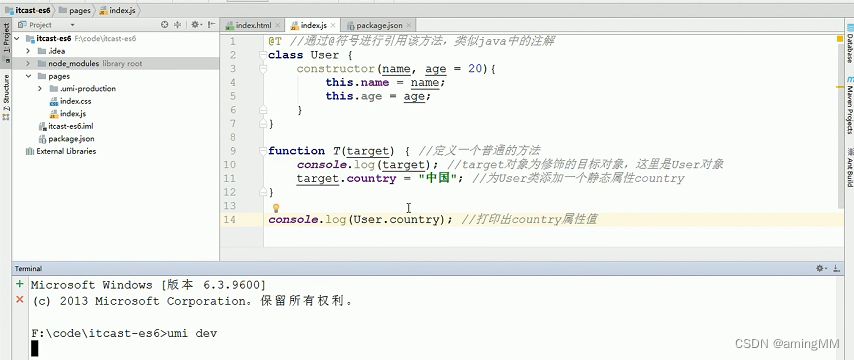Click the Terminal panel title
854x360 pixels.
click(x=28, y=269)
